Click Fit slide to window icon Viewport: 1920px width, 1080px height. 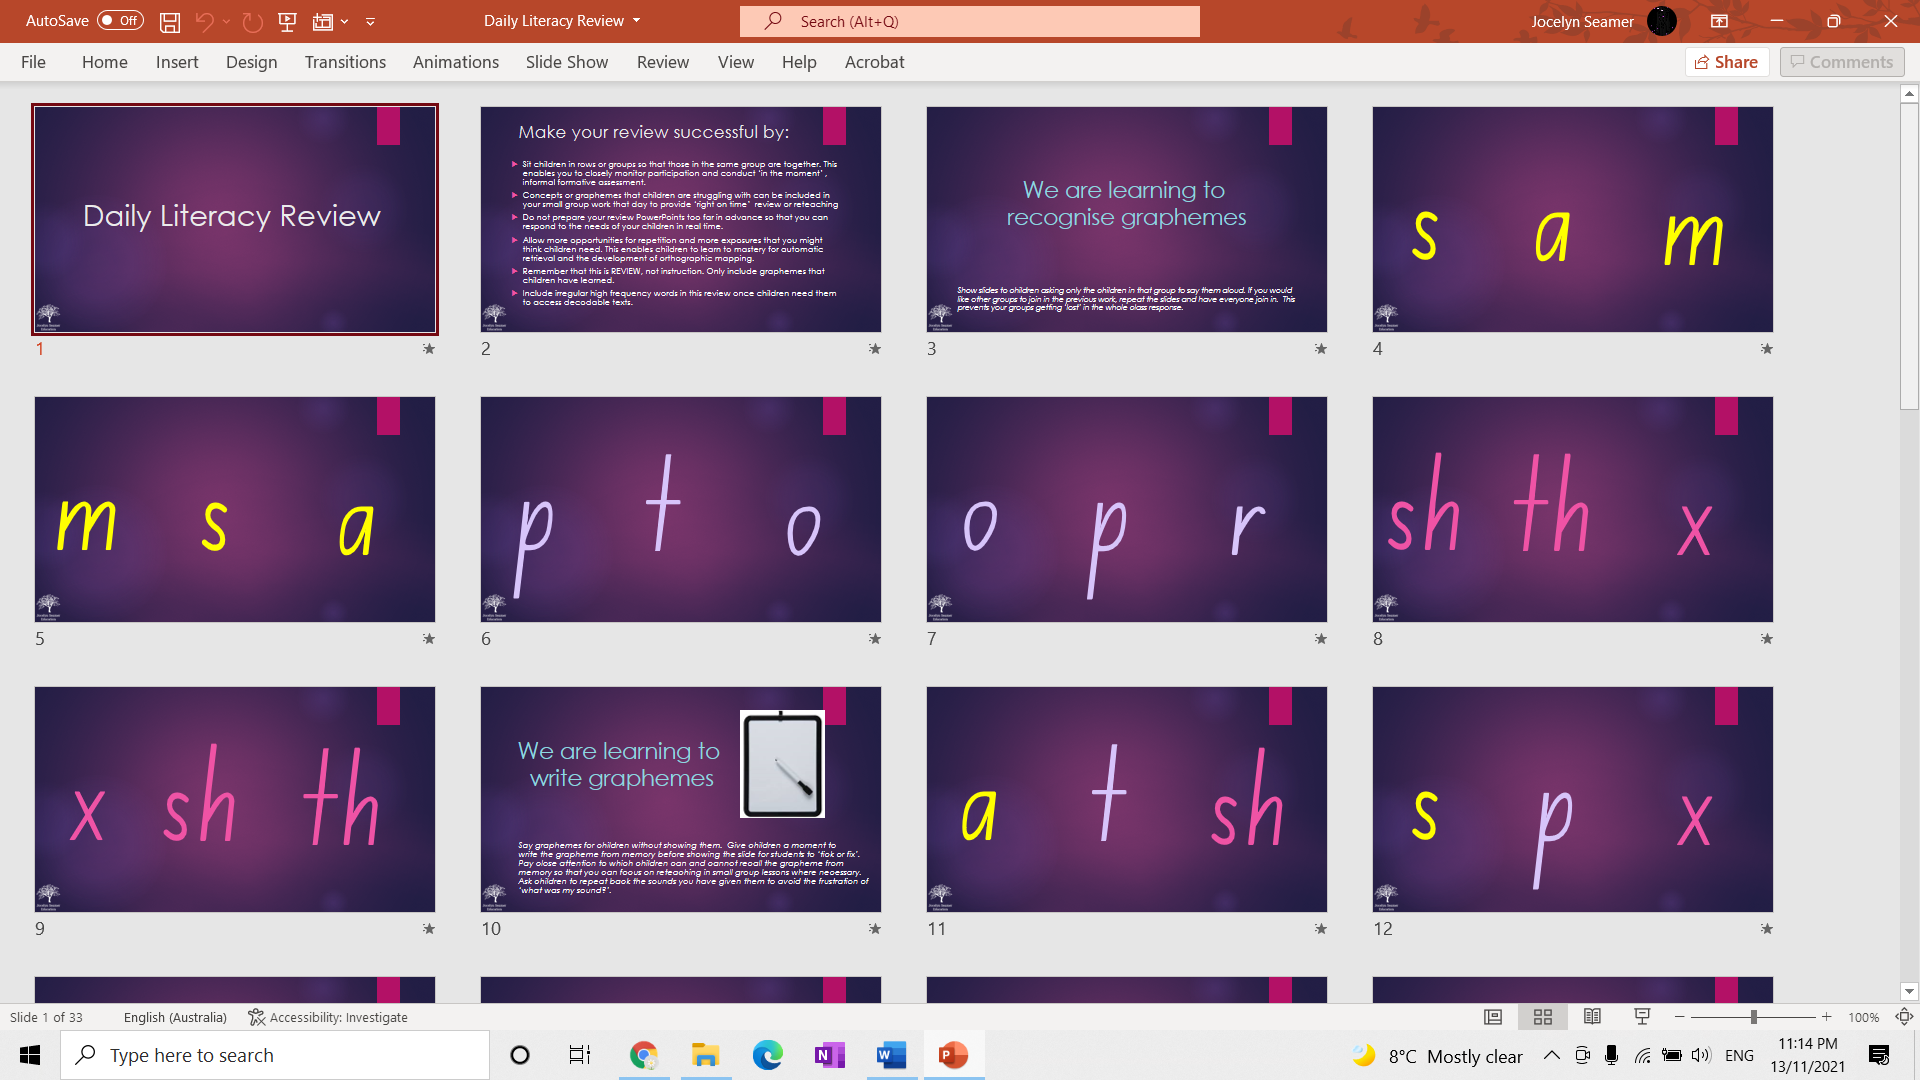click(x=1904, y=1017)
